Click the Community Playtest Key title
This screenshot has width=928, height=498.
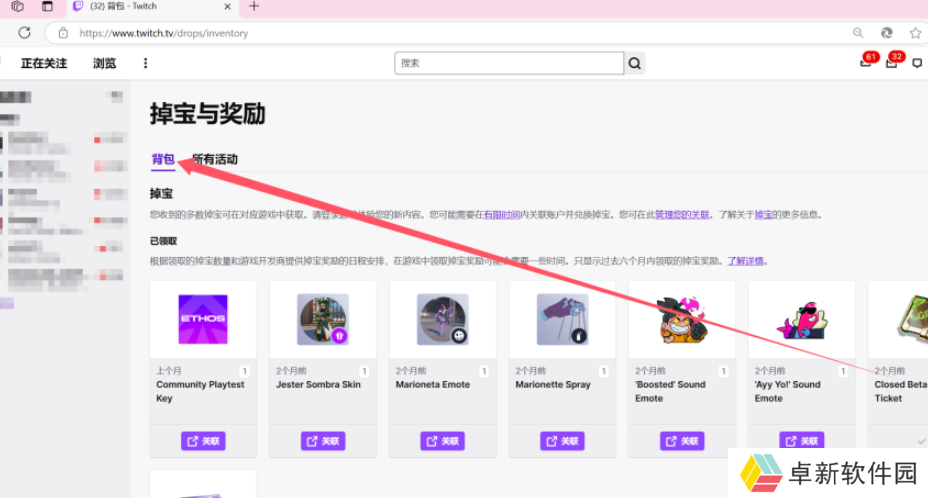[200, 391]
